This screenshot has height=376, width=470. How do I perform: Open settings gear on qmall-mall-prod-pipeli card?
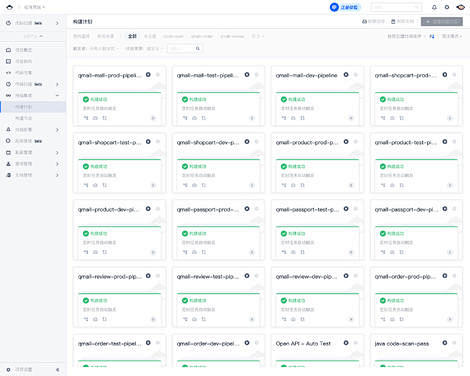point(148,75)
